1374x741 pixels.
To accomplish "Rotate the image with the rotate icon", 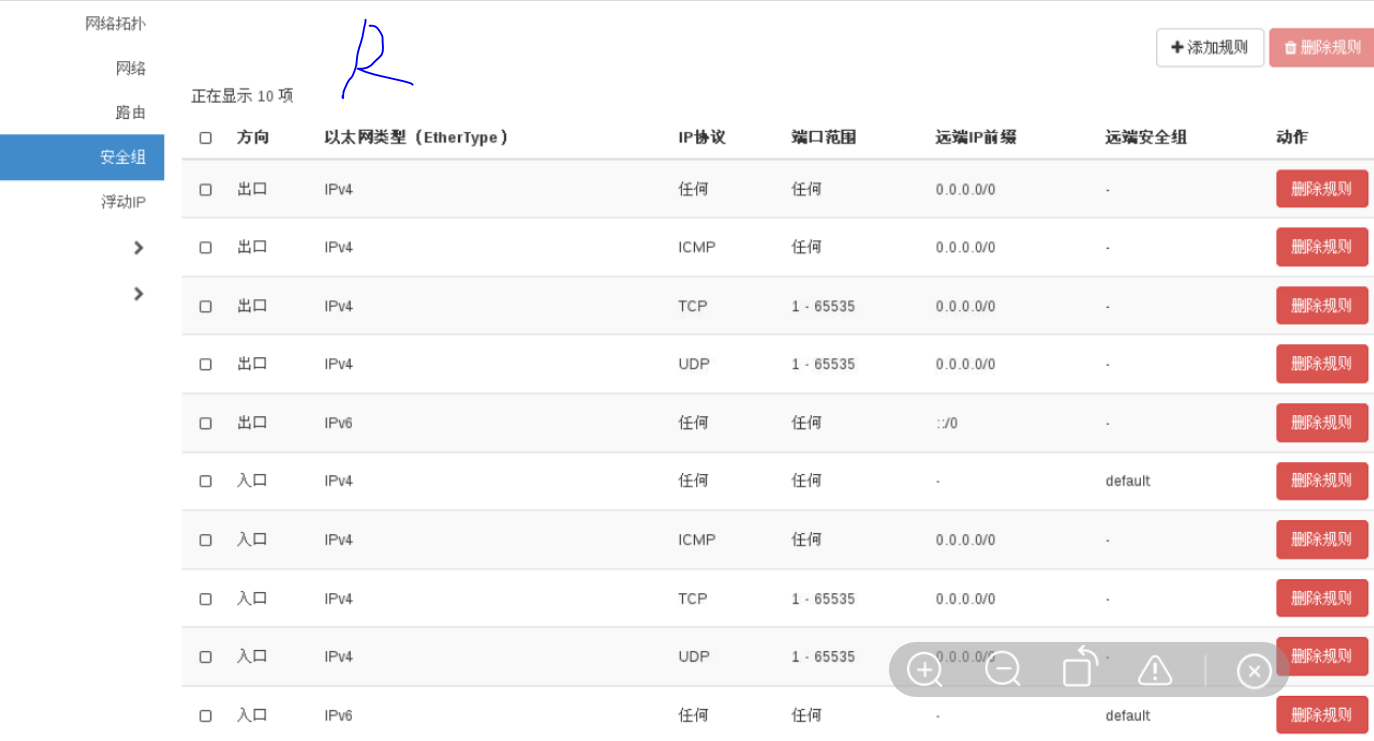I will [1079, 668].
